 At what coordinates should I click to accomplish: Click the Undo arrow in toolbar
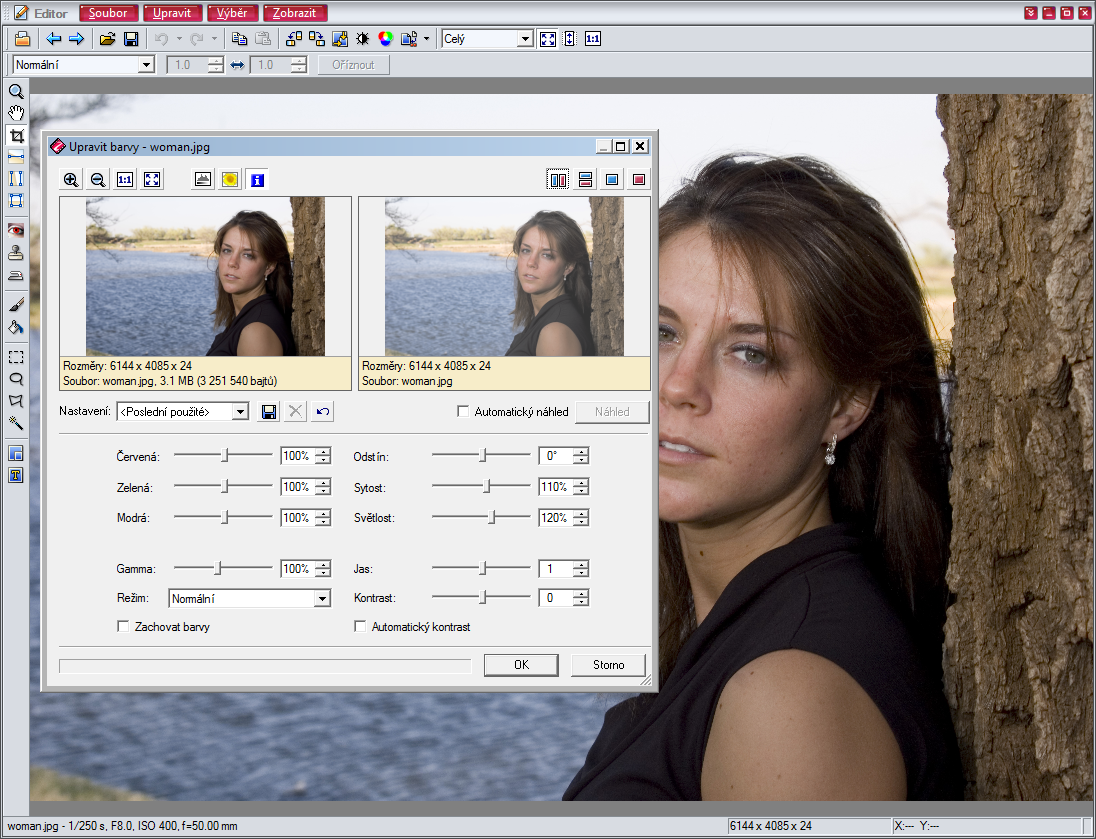[161, 39]
